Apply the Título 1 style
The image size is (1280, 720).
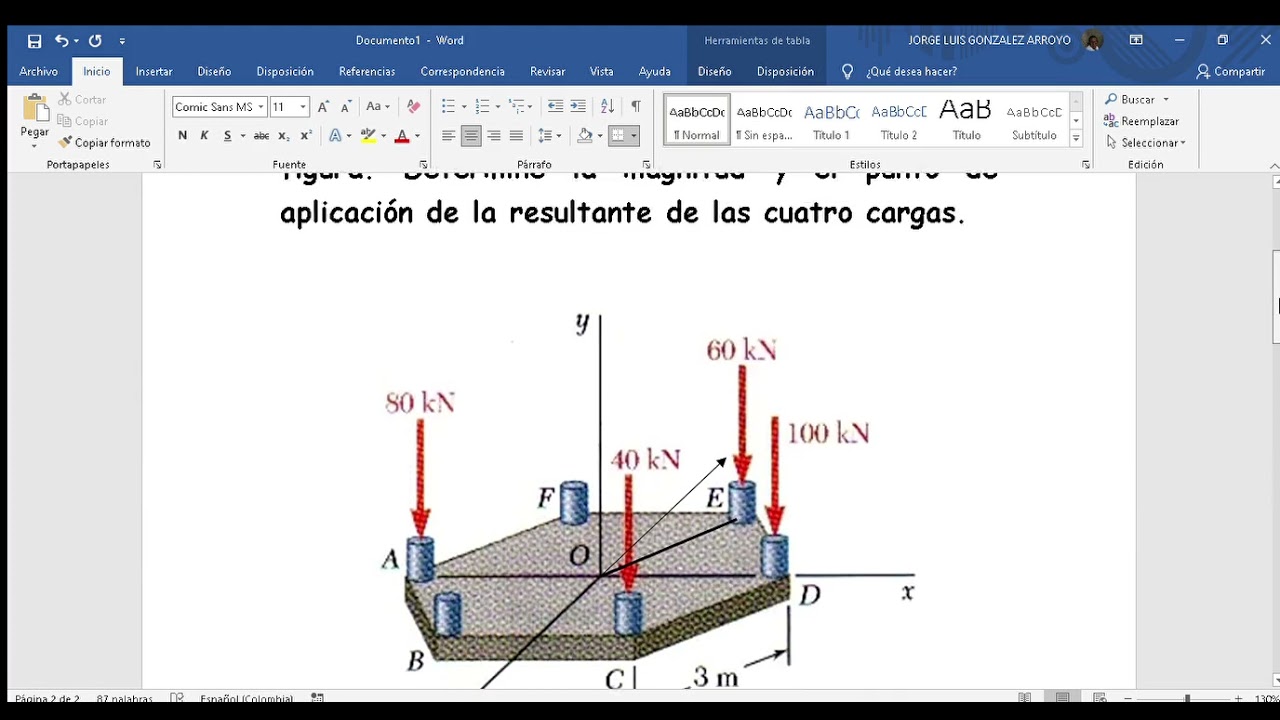pos(831,120)
